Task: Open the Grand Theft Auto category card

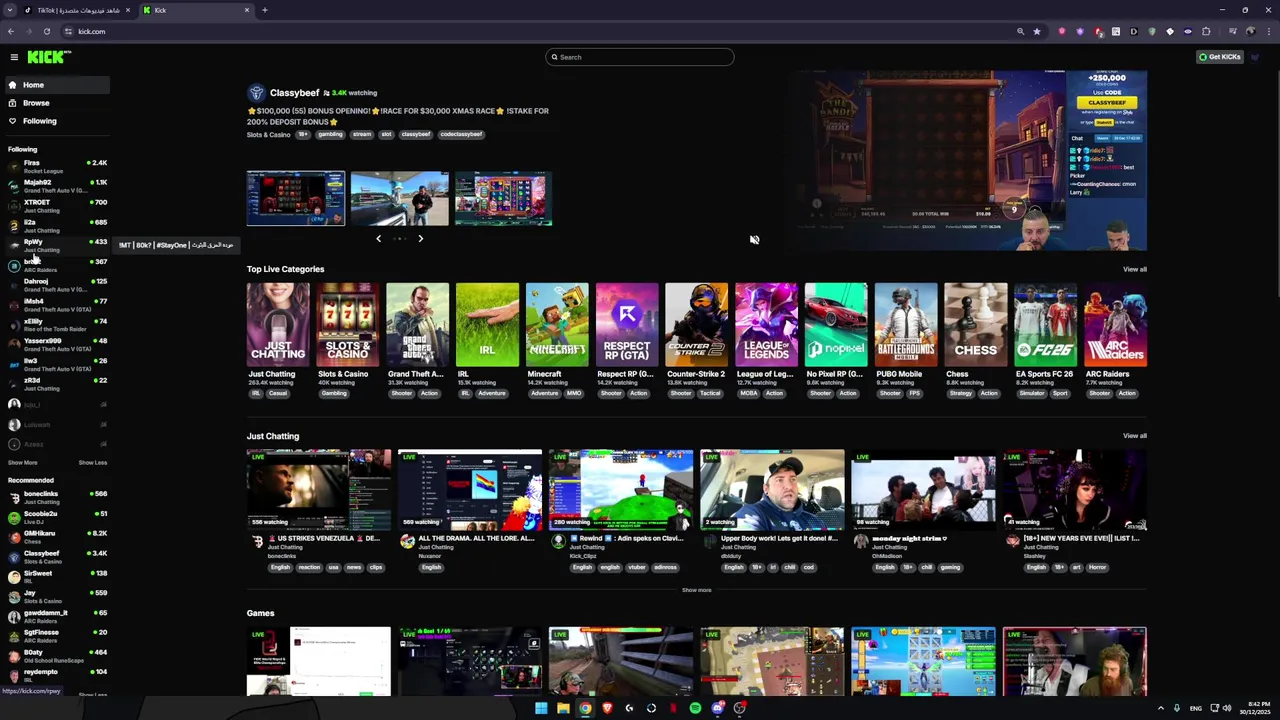Action: tap(418, 325)
